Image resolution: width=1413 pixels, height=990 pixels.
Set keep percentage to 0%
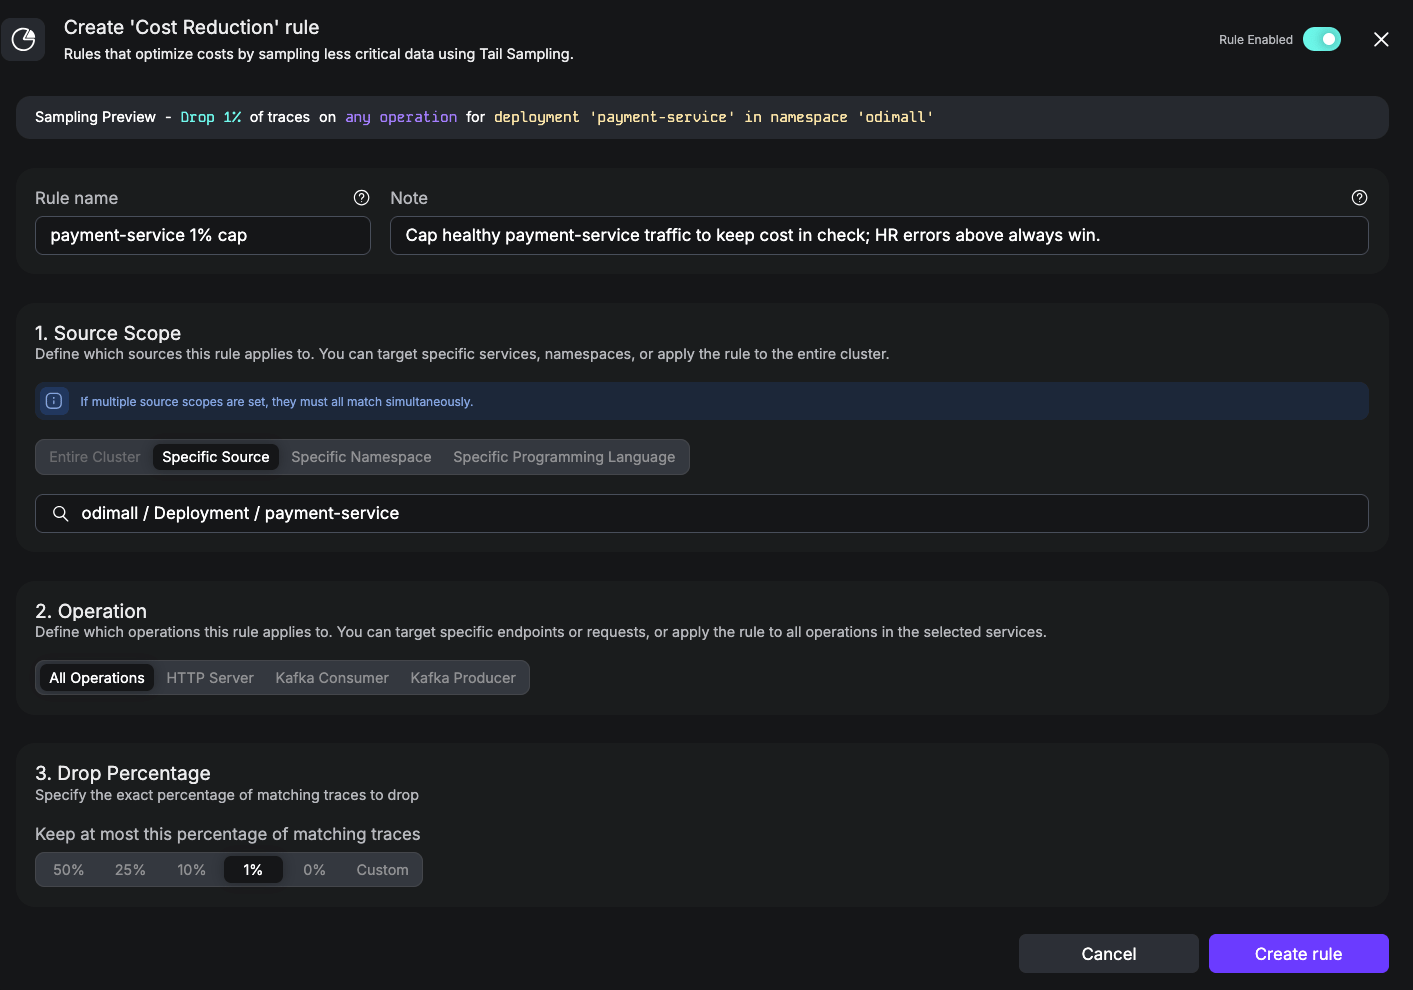(314, 870)
